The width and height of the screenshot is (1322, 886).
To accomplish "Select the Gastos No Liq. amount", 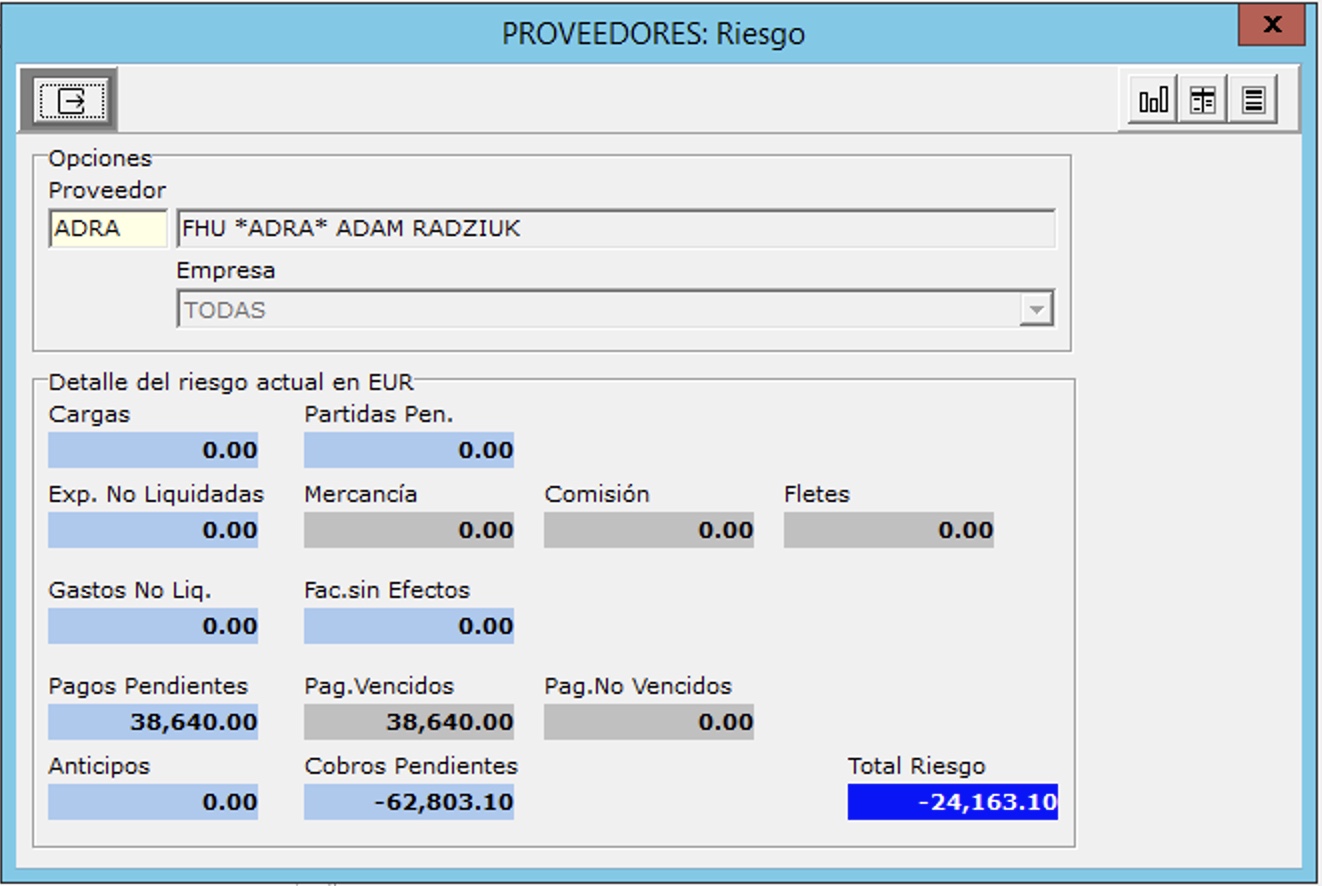I will tap(153, 626).
